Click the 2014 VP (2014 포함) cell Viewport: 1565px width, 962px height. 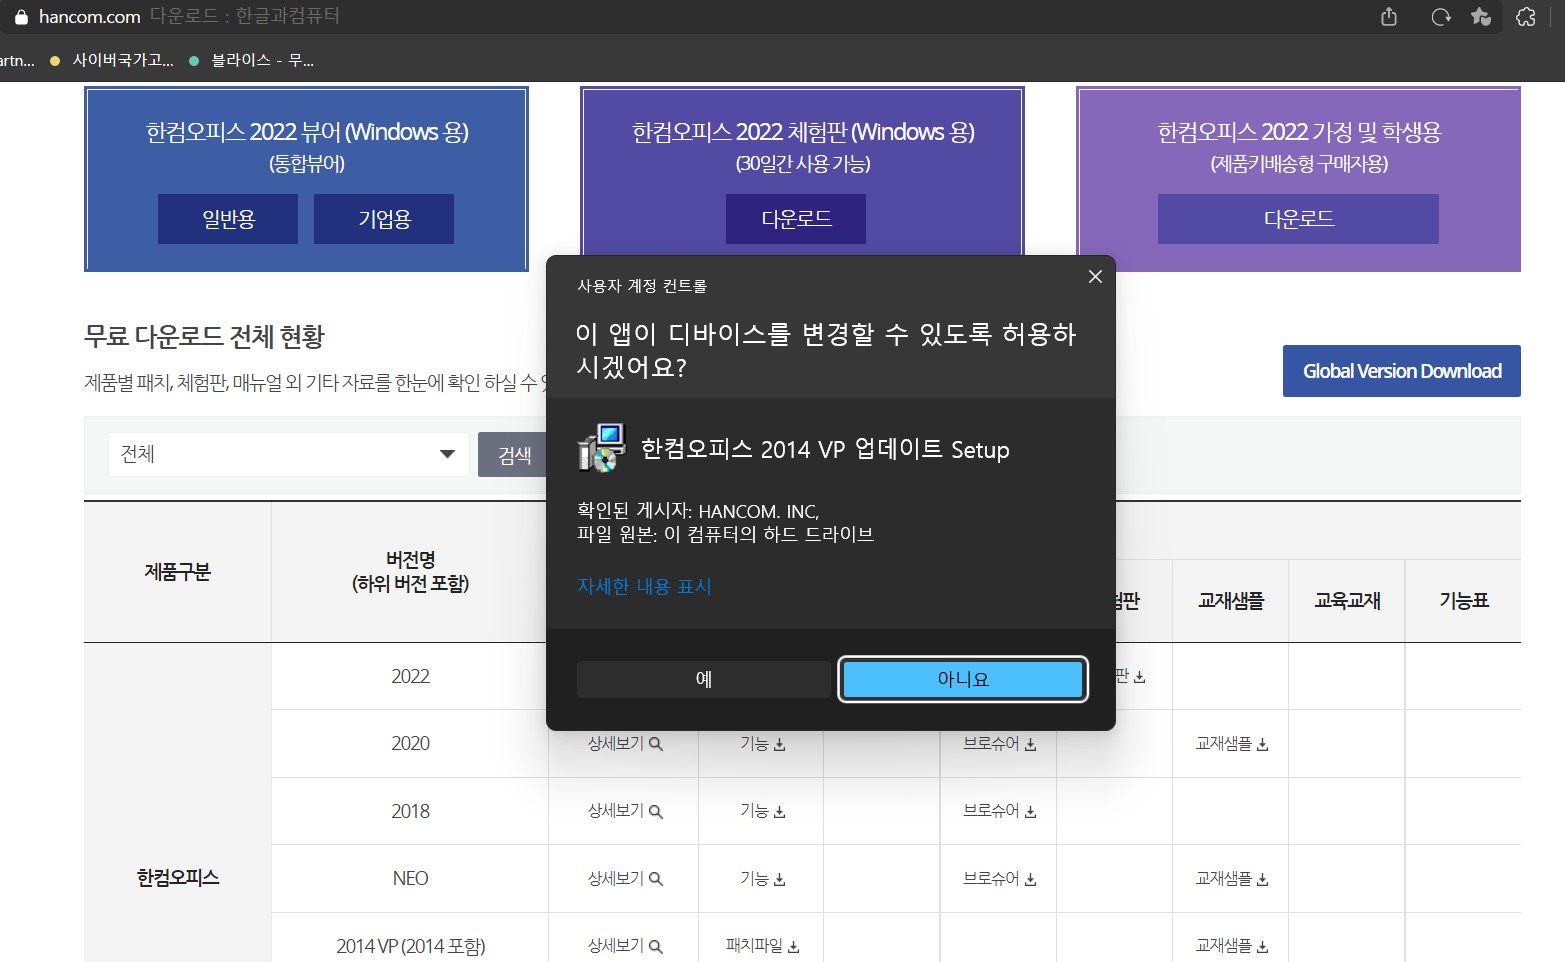point(410,946)
